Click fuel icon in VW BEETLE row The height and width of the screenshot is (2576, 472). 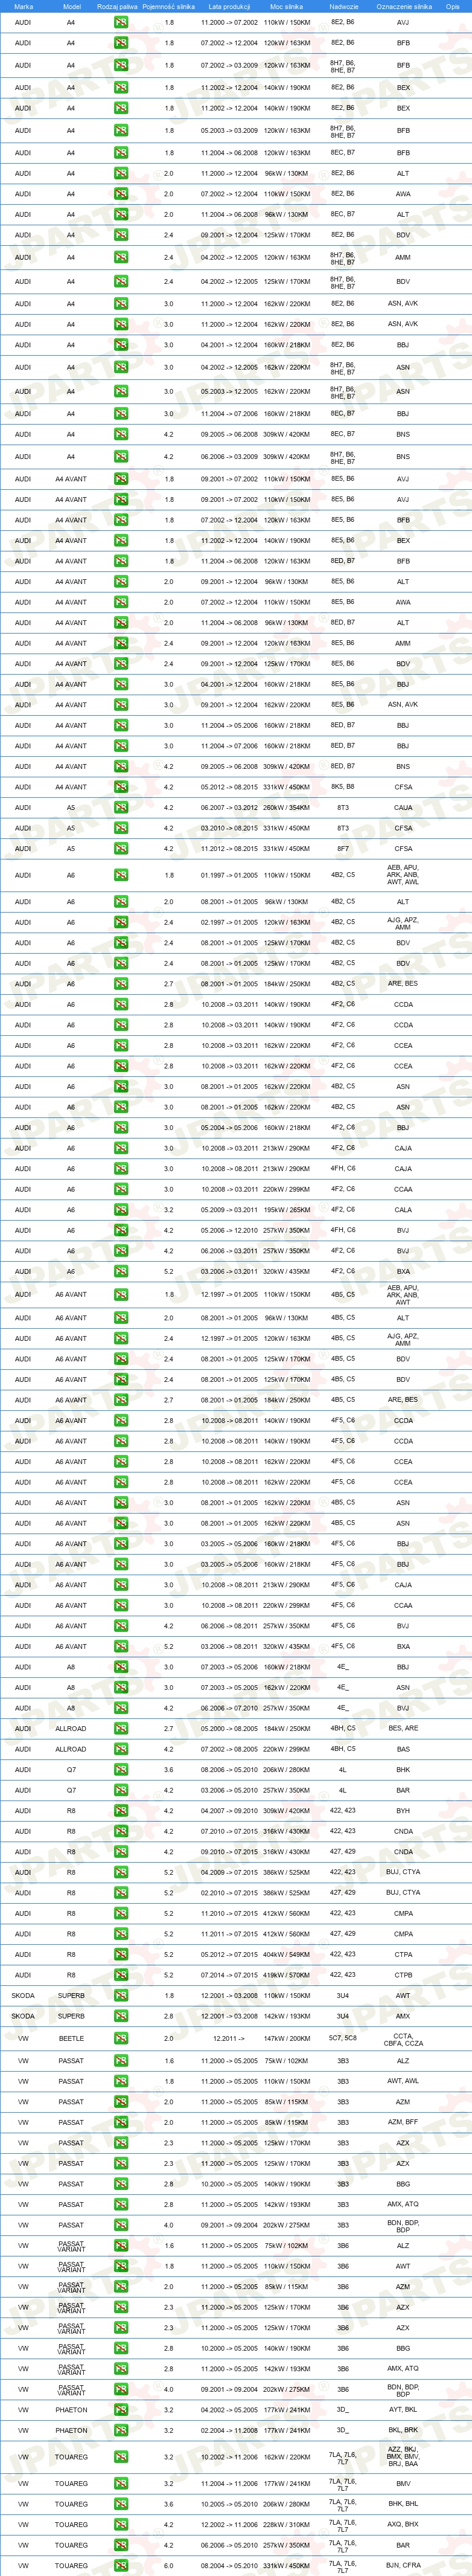121,2038
